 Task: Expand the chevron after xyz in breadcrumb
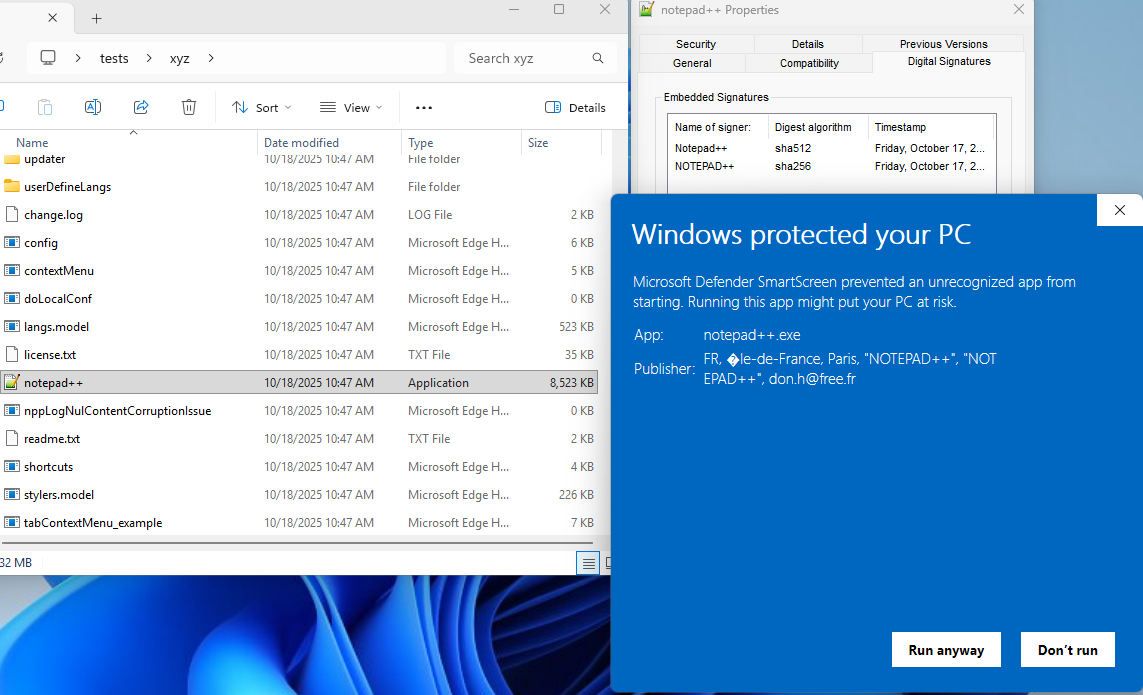coord(211,58)
